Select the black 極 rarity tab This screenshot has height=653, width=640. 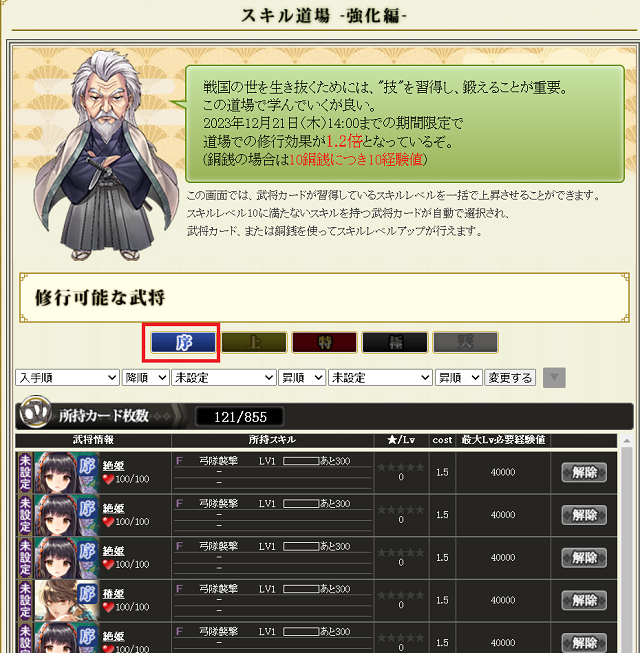pos(395,342)
